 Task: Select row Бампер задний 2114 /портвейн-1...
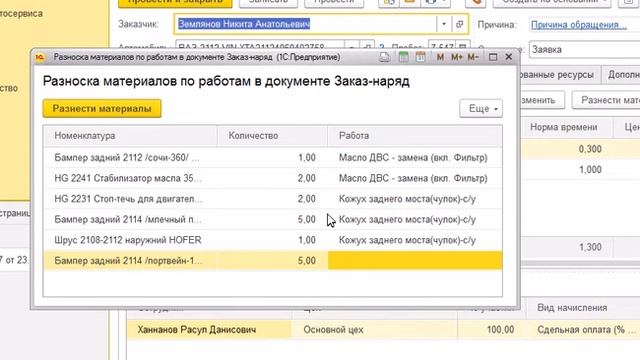click(273, 260)
